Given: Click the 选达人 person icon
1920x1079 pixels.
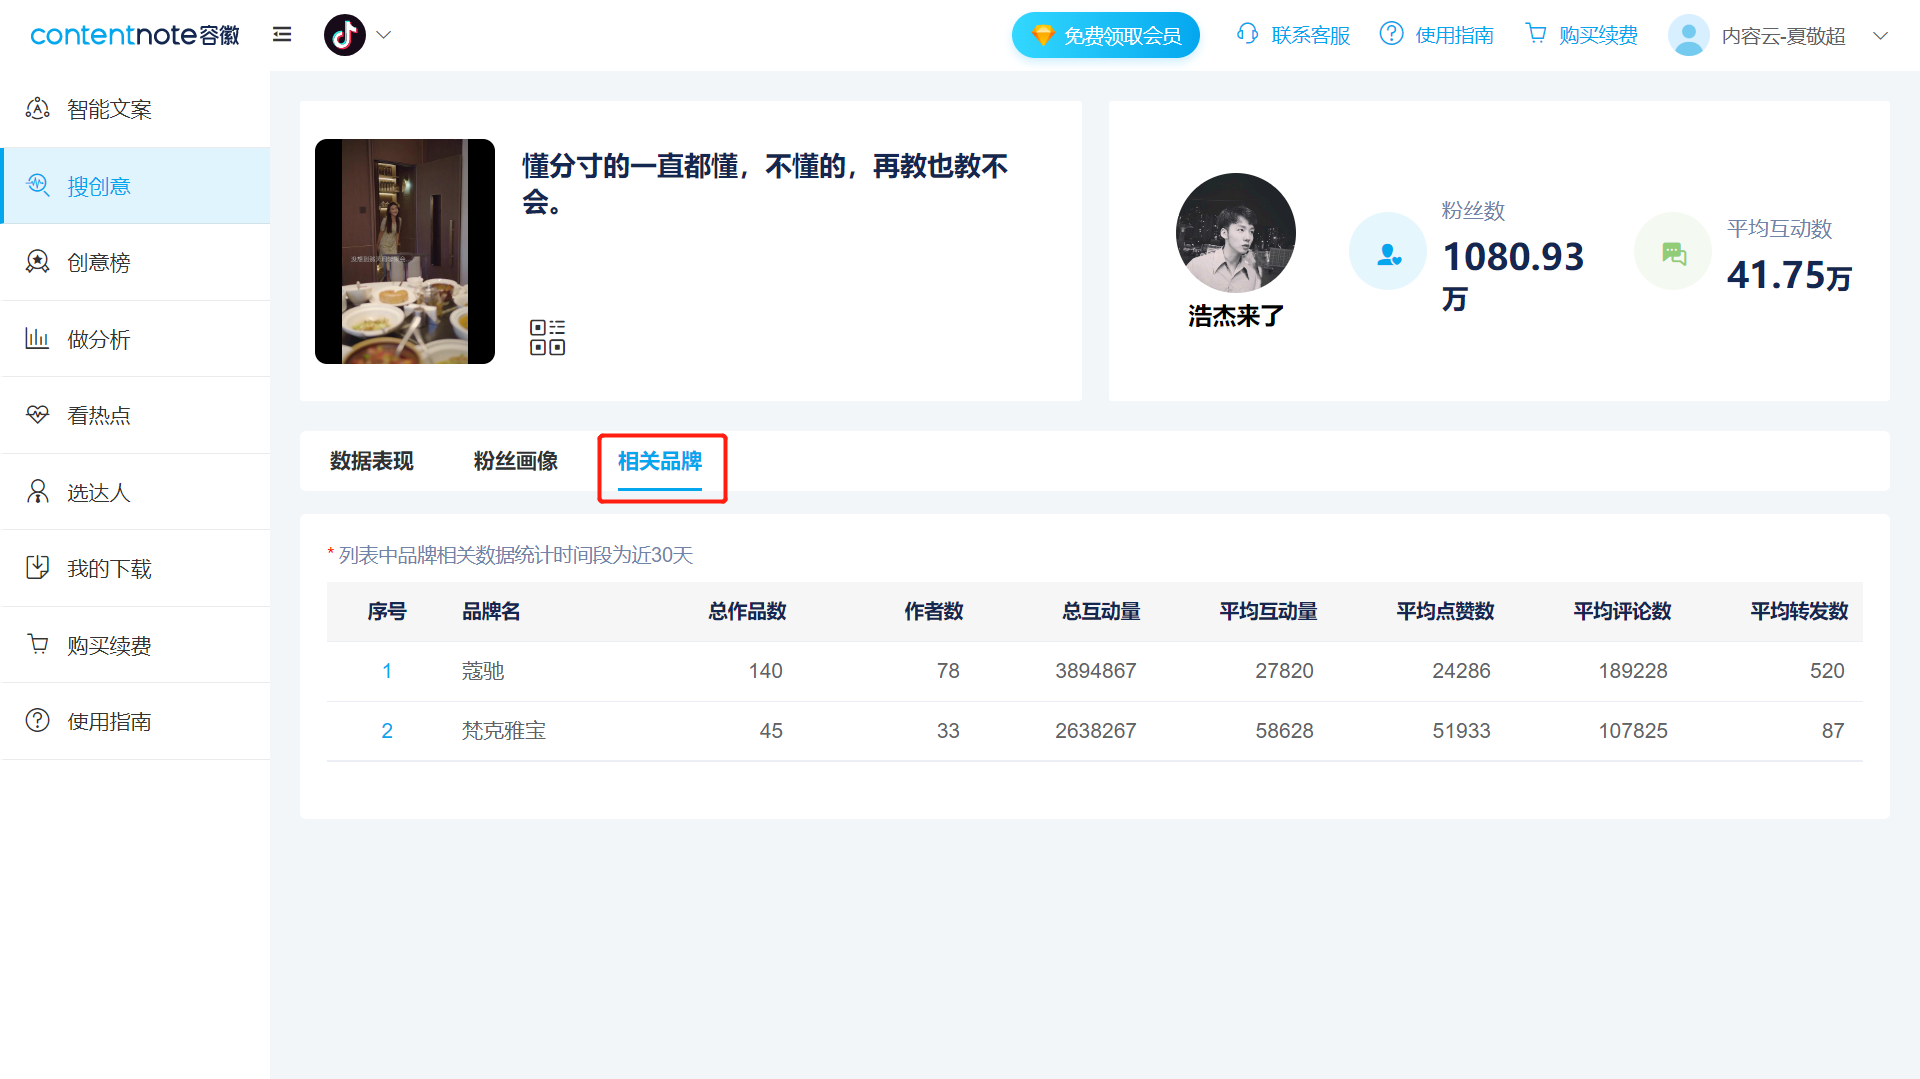Looking at the screenshot, I should click(38, 492).
